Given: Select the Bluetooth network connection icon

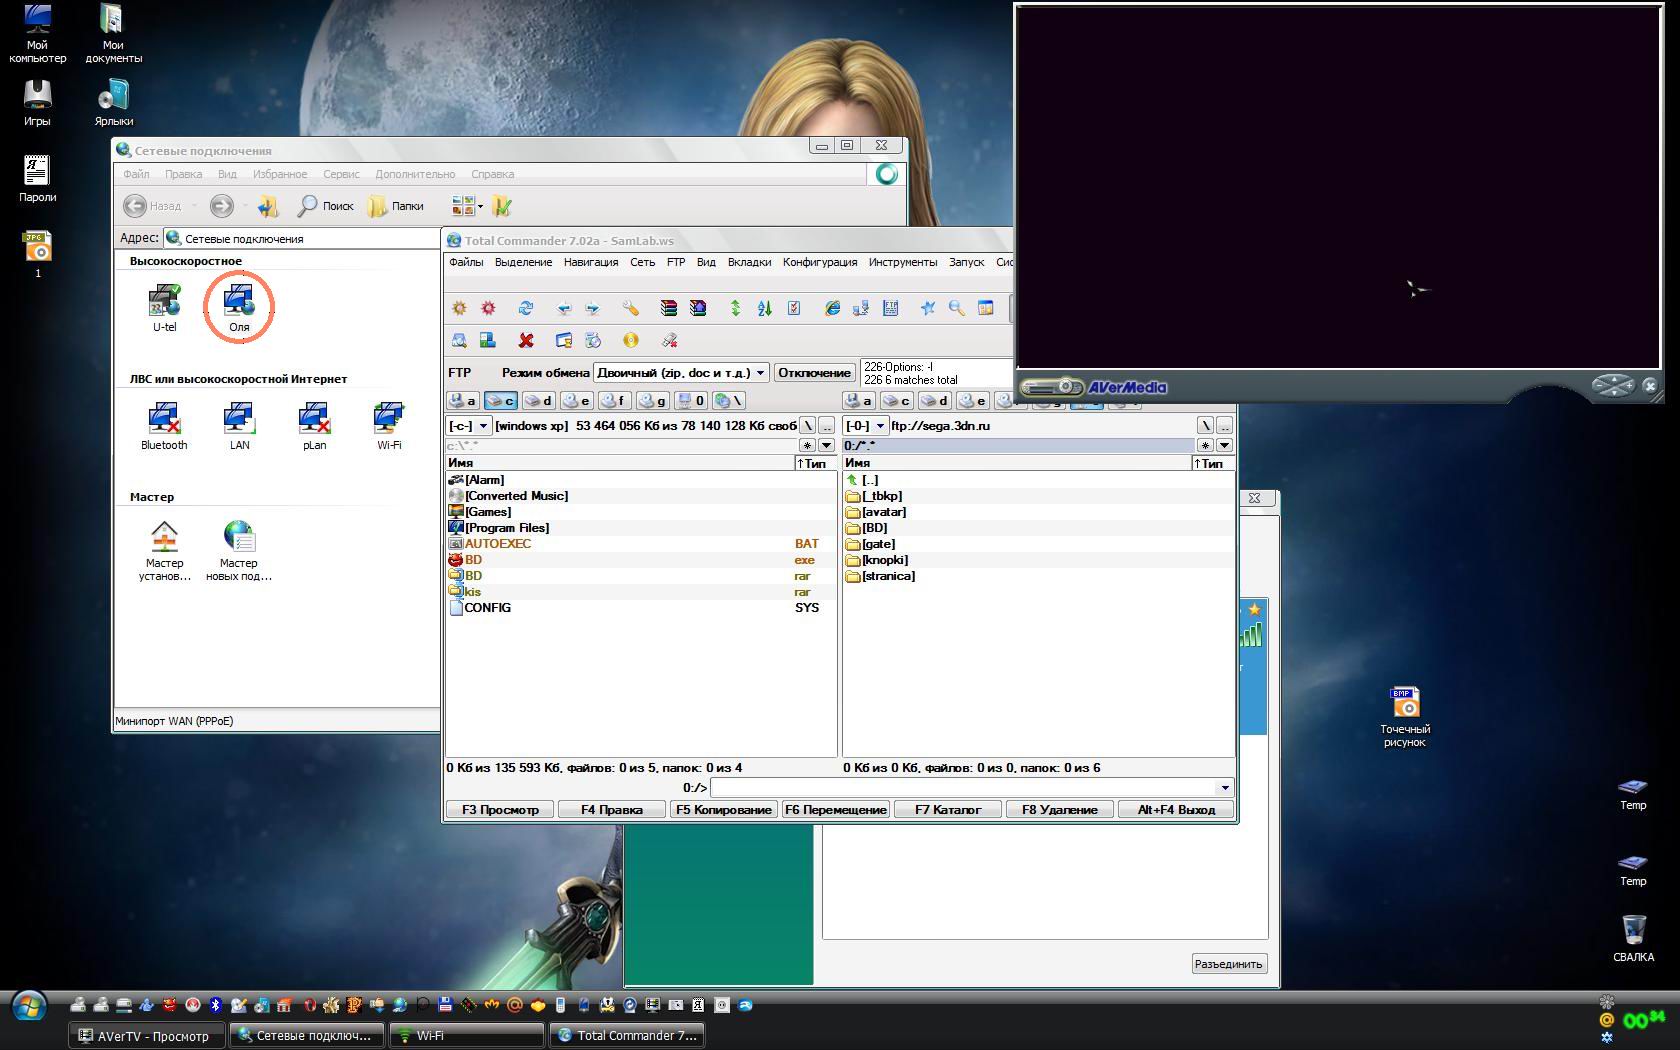Looking at the screenshot, I should 164,426.
